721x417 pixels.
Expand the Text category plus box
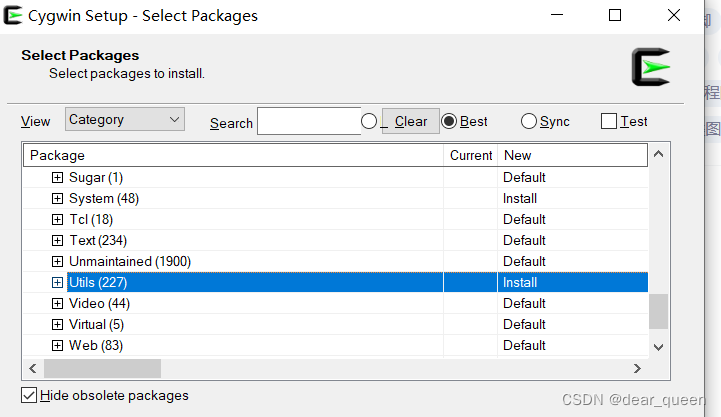tap(57, 241)
